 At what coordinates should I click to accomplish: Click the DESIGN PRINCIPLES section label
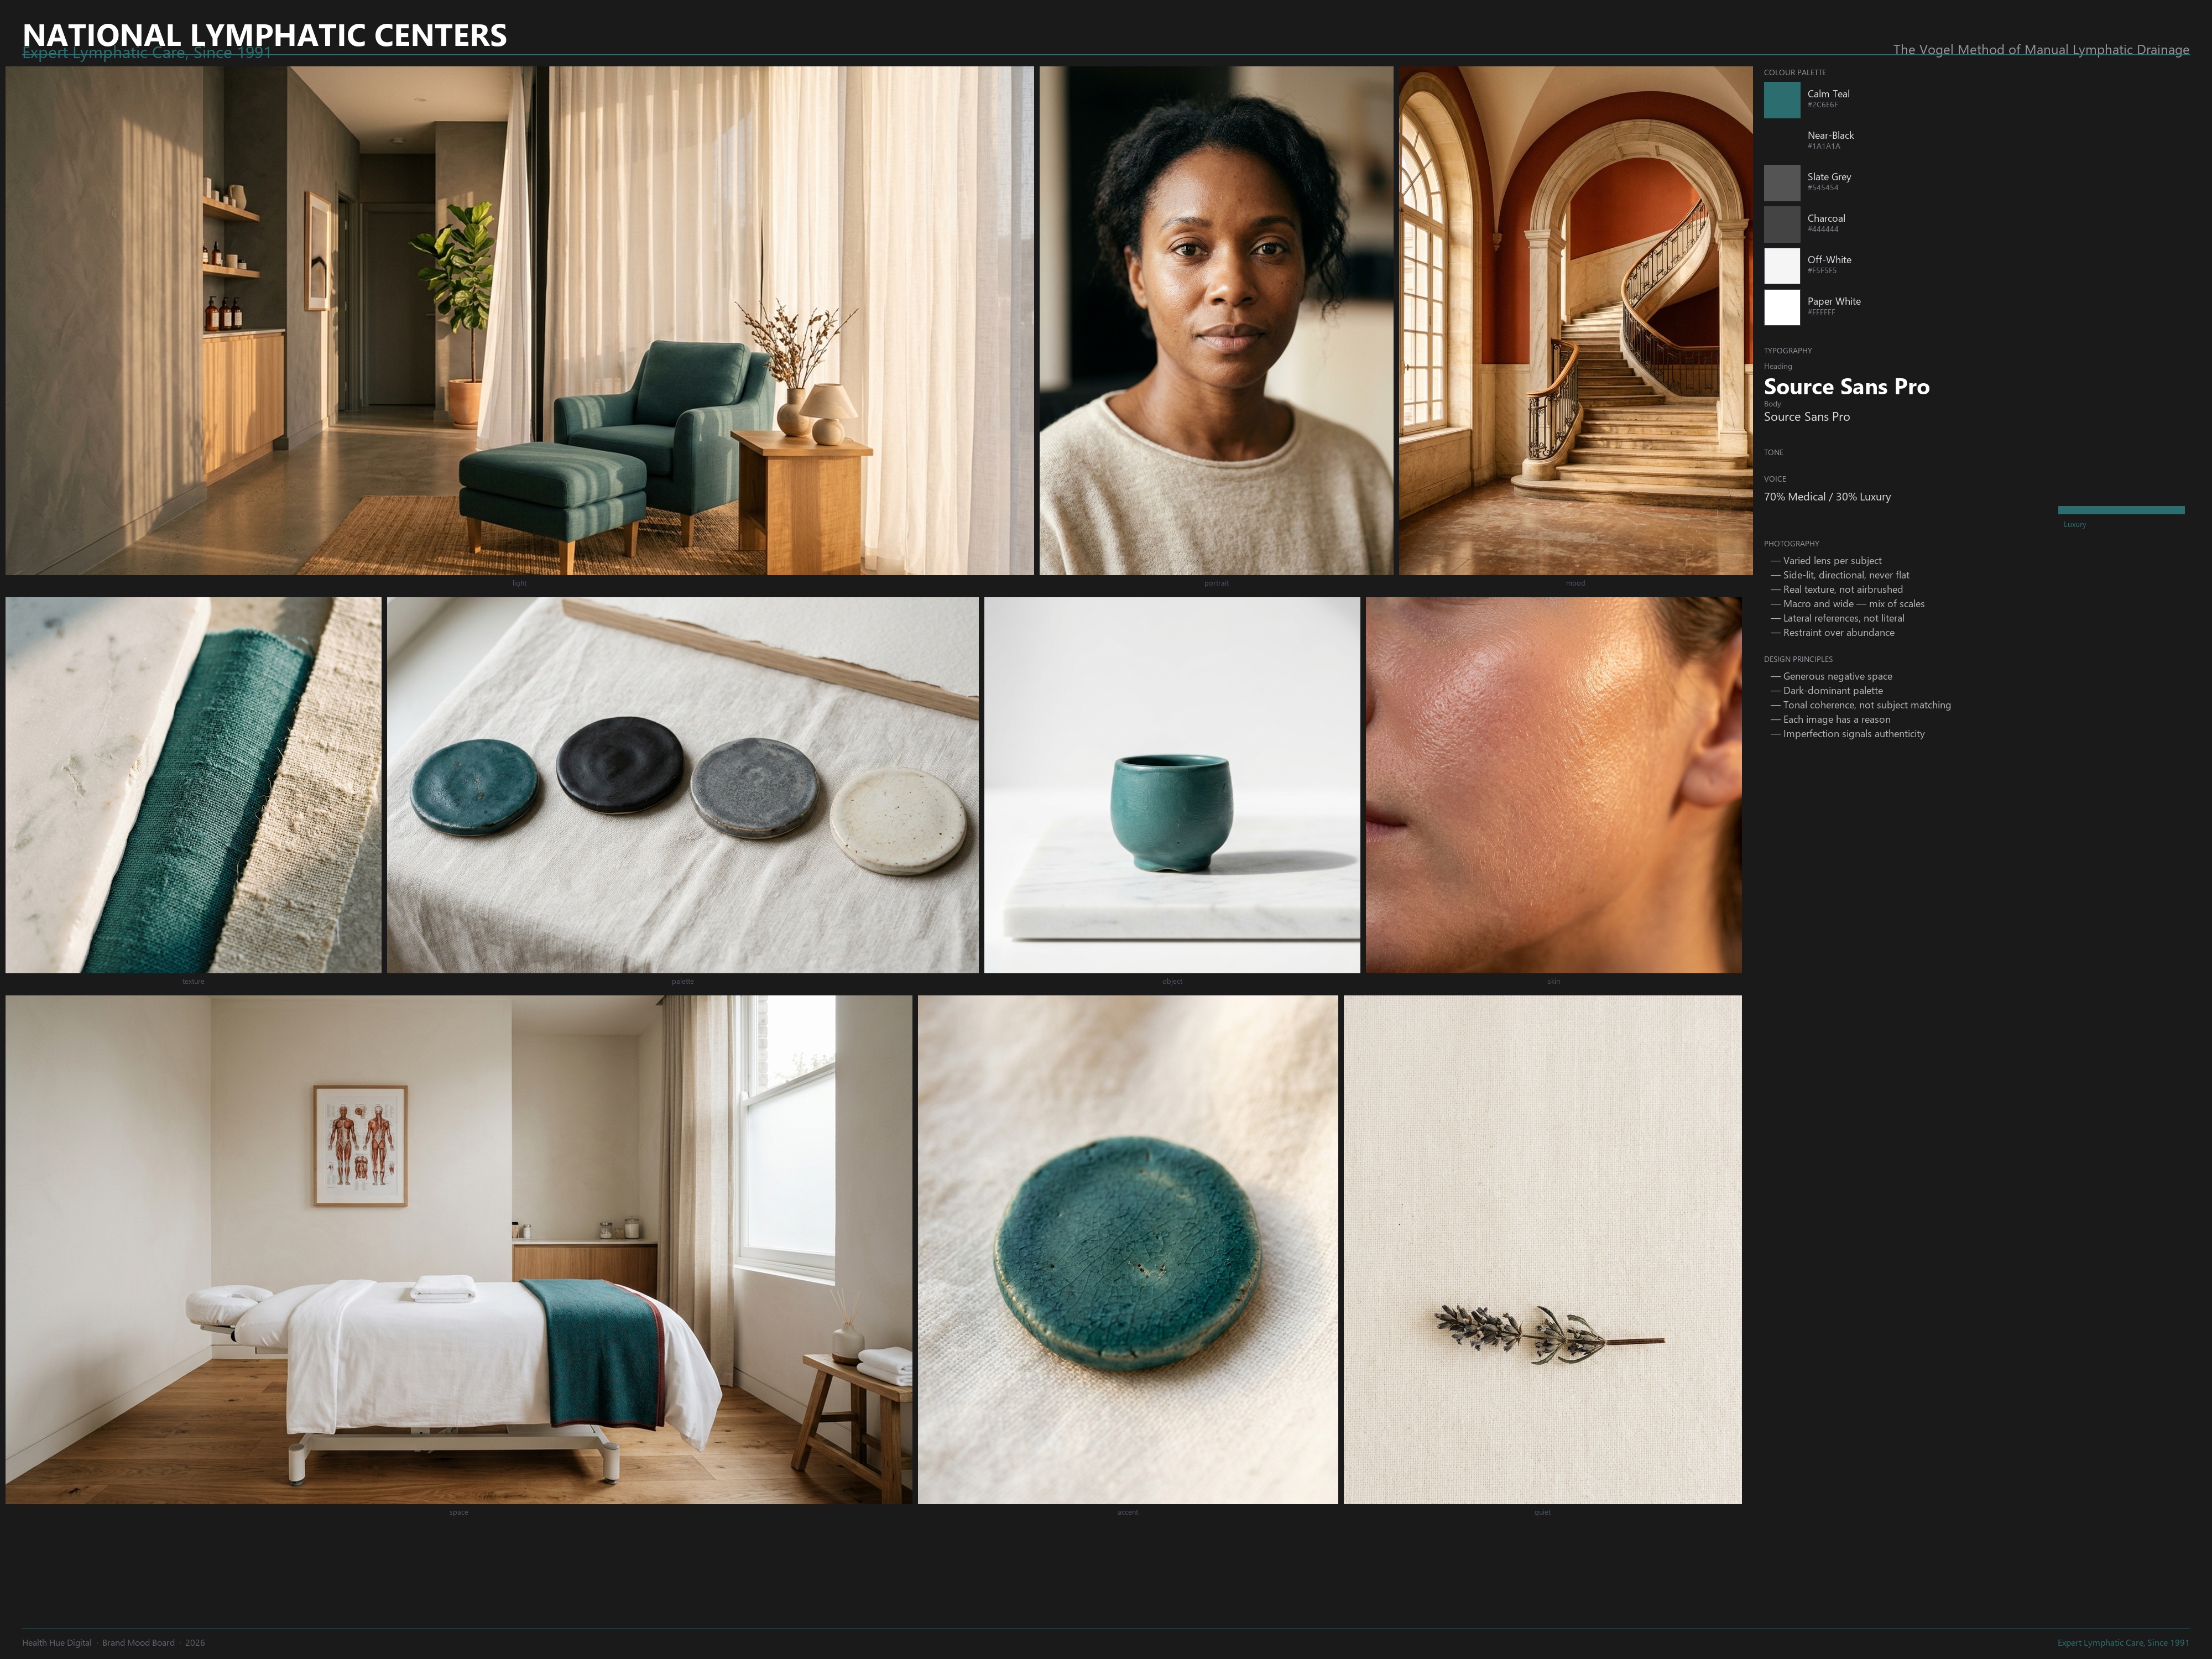click(x=1798, y=659)
